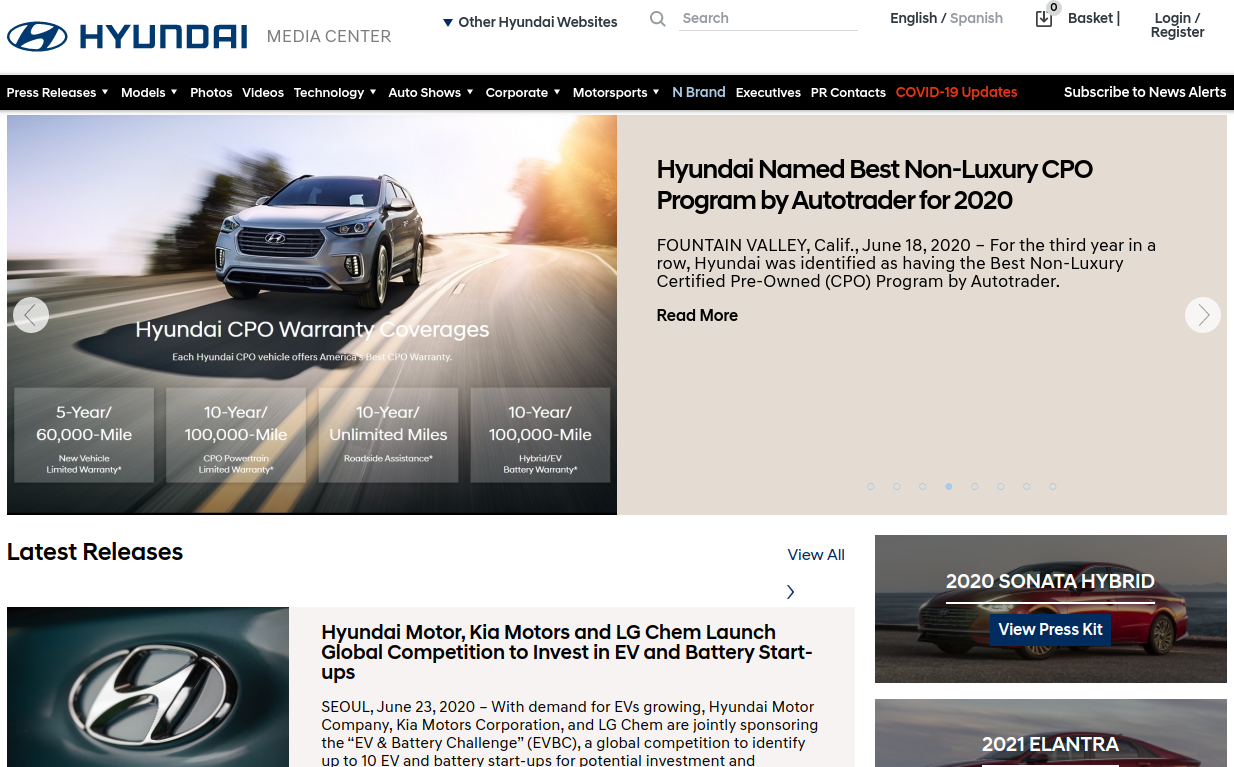Screen dimensions: 1234x767
Task: Go to PR Contacts
Action: 848,93
